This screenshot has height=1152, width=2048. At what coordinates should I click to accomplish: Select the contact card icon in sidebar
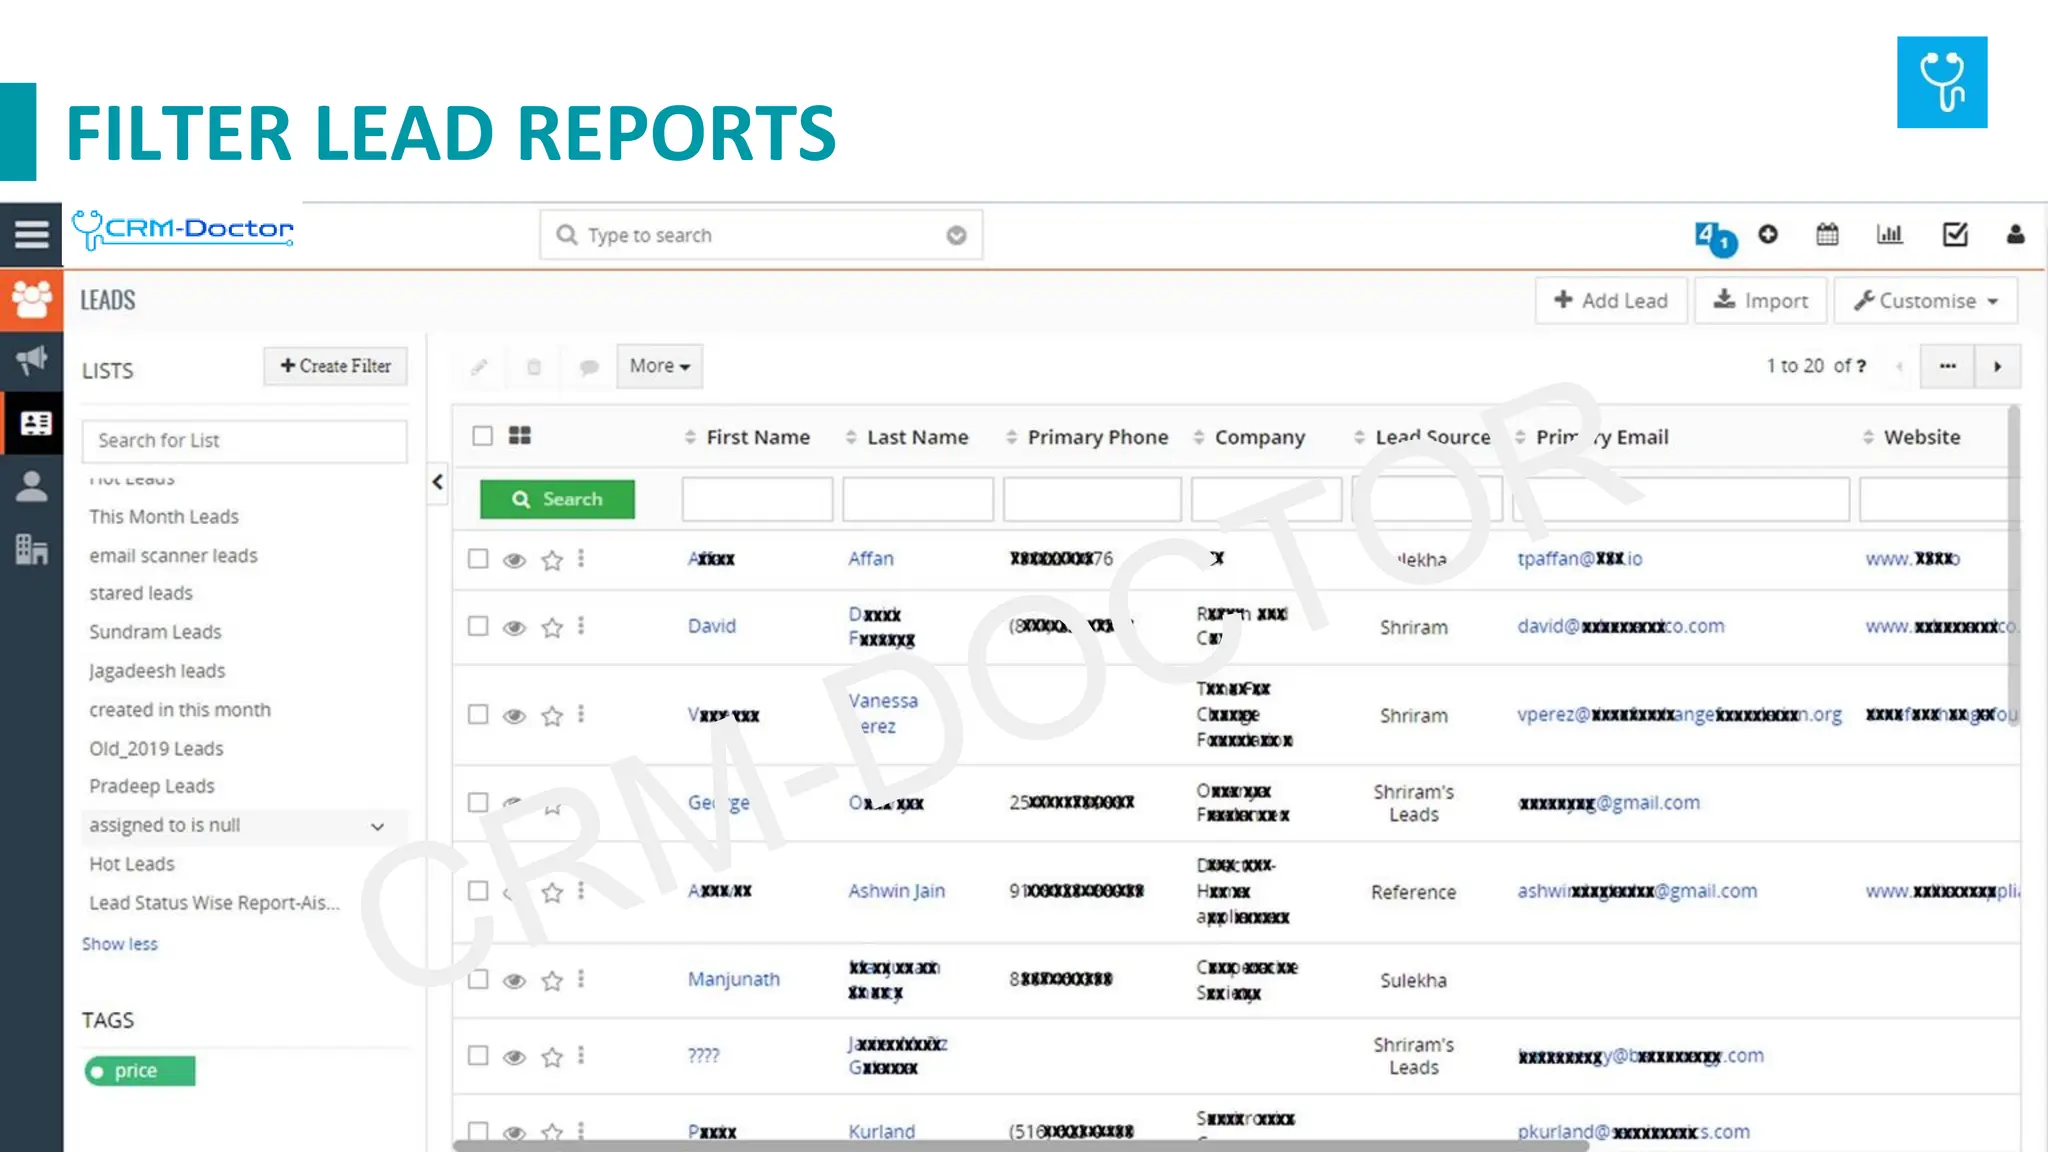coord(35,423)
